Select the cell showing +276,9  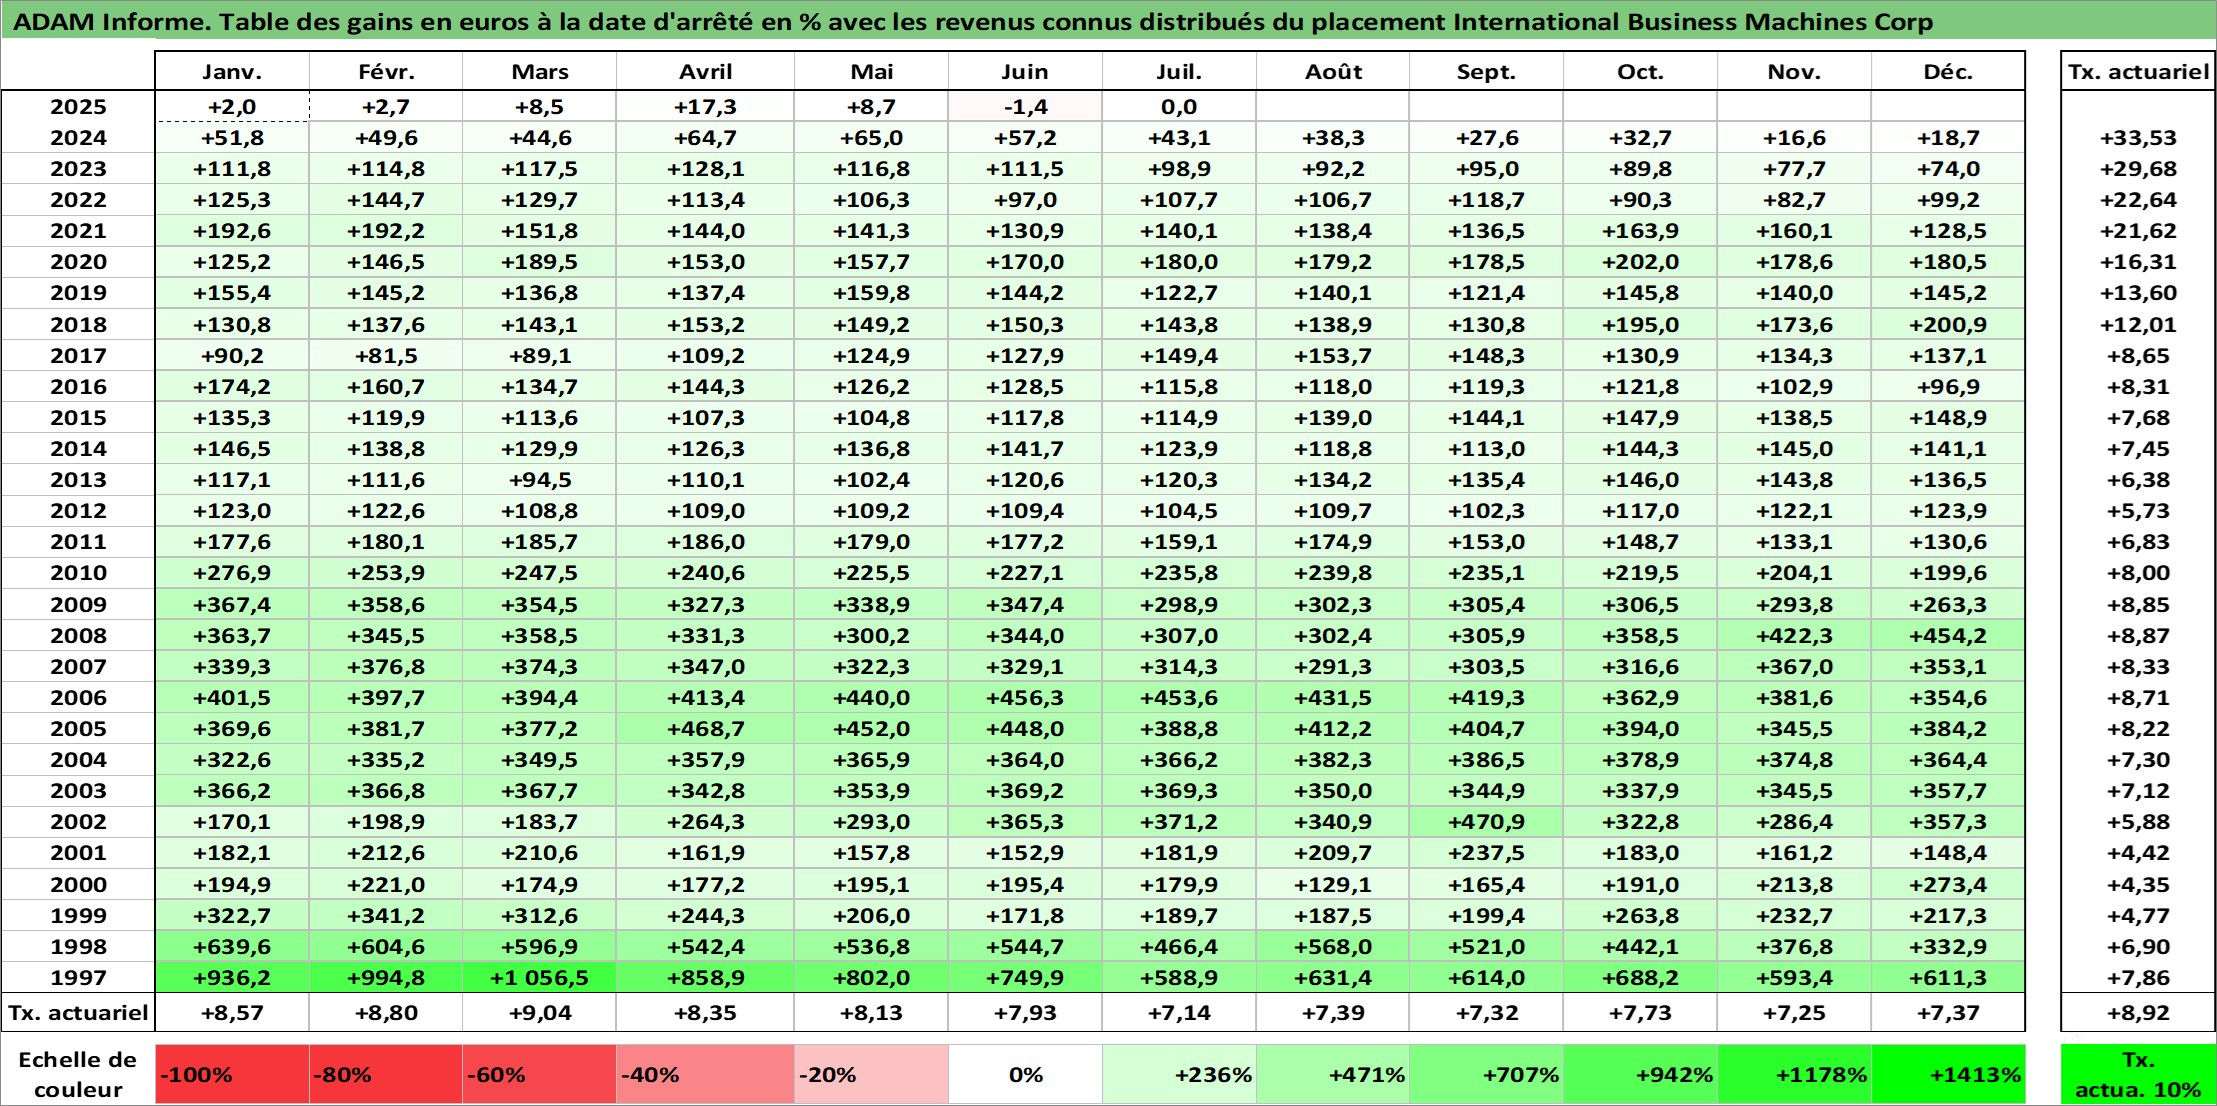click(232, 573)
